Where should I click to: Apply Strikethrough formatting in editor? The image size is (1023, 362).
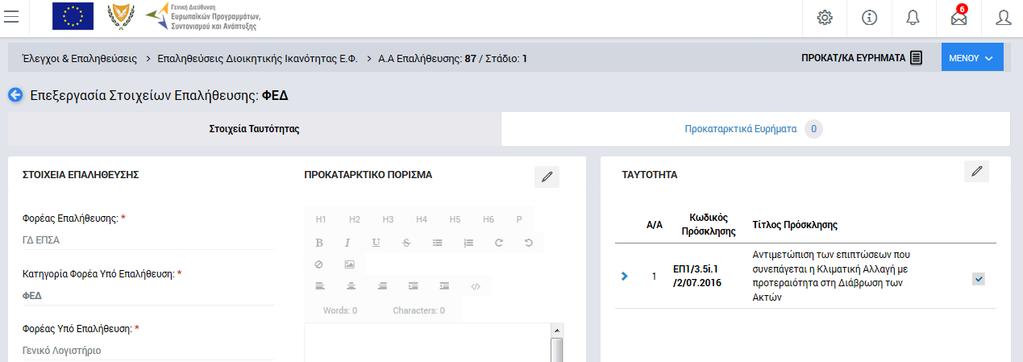click(406, 243)
